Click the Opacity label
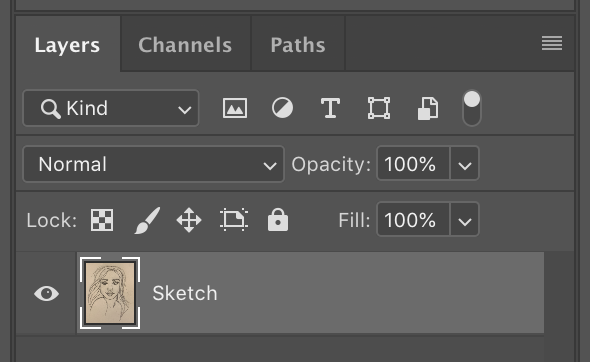590x362 pixels. point(331,164)
